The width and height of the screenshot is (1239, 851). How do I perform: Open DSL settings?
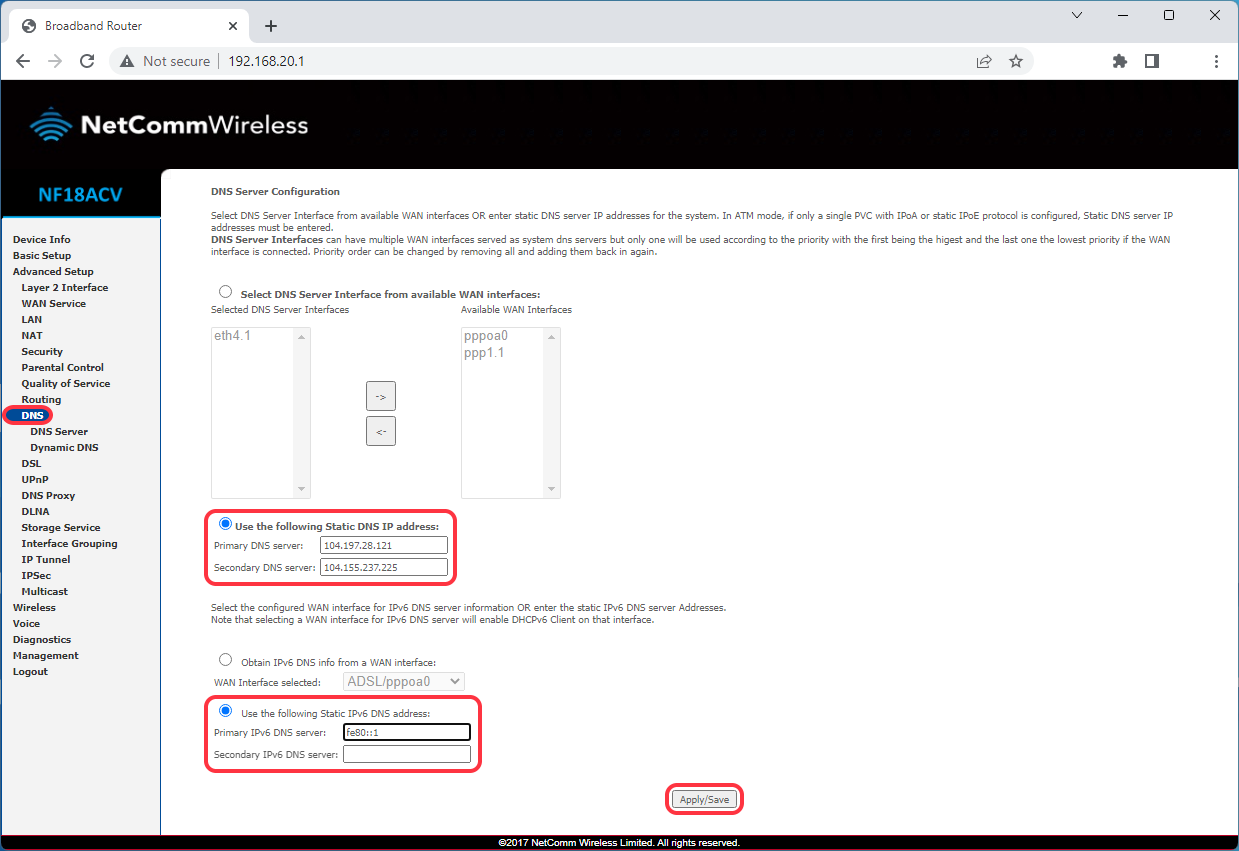coord(31,463)
